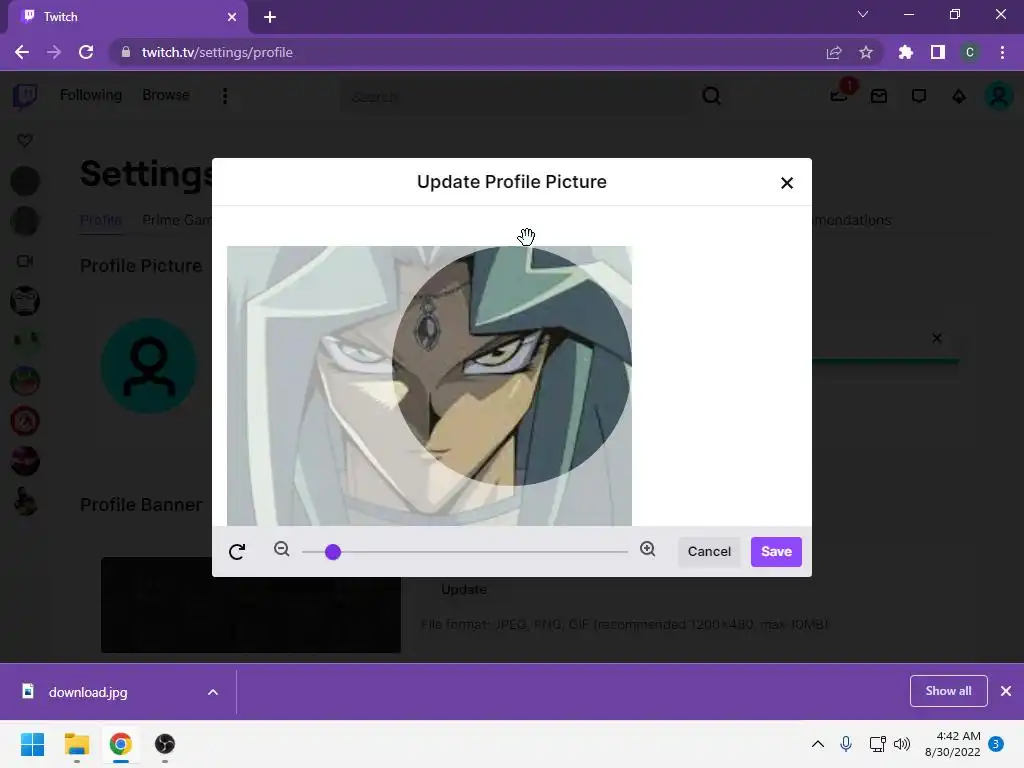Click Show all downloads
The image size is (1024, 768).
pyautogui.click(x=948, y=691)
